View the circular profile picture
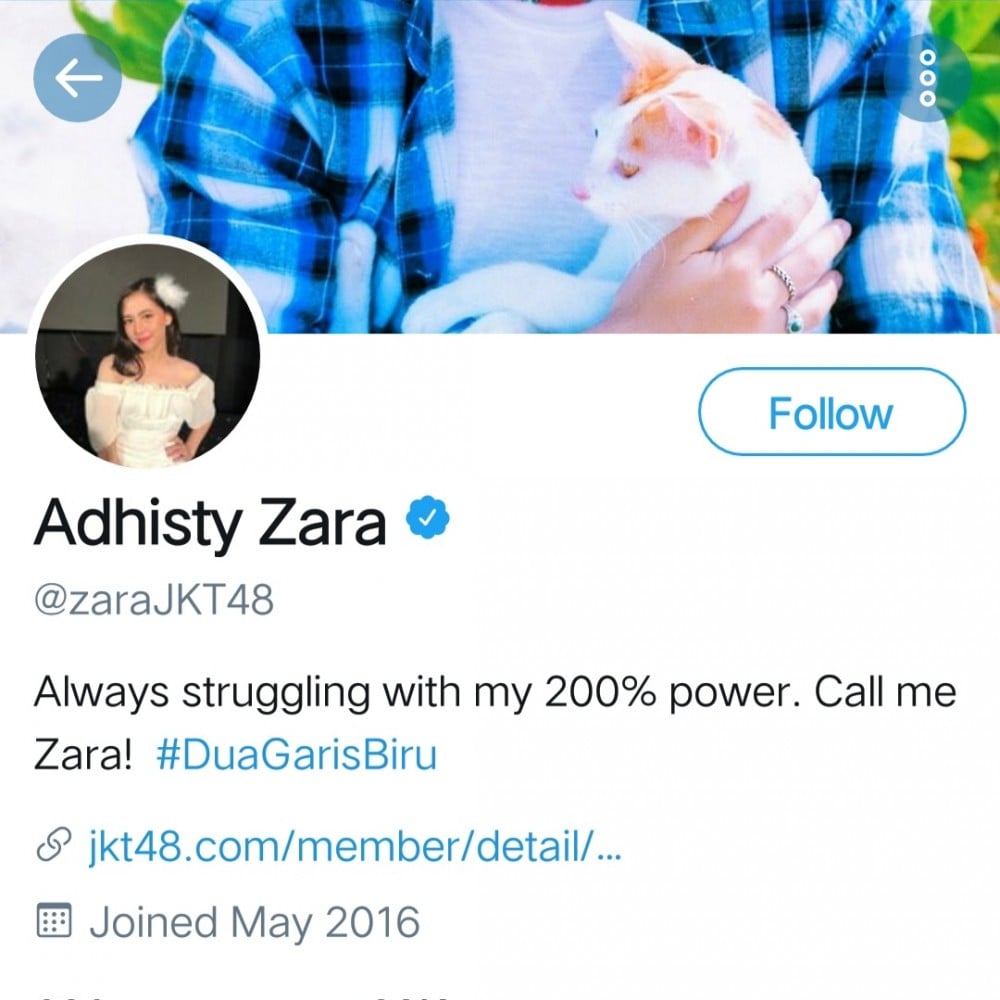The image size is (1000, 1000). tap(147, 355)
